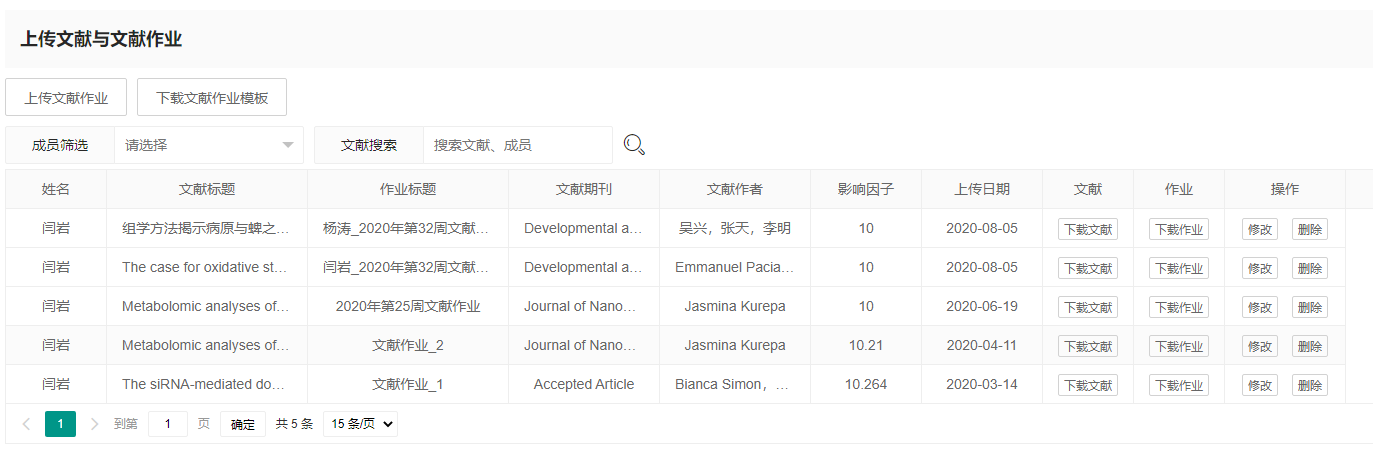The height and width of the screenshot is (459, 1373).
Task: Click 下载作业 in The case for oxidative row
Action: (1179, 268)
